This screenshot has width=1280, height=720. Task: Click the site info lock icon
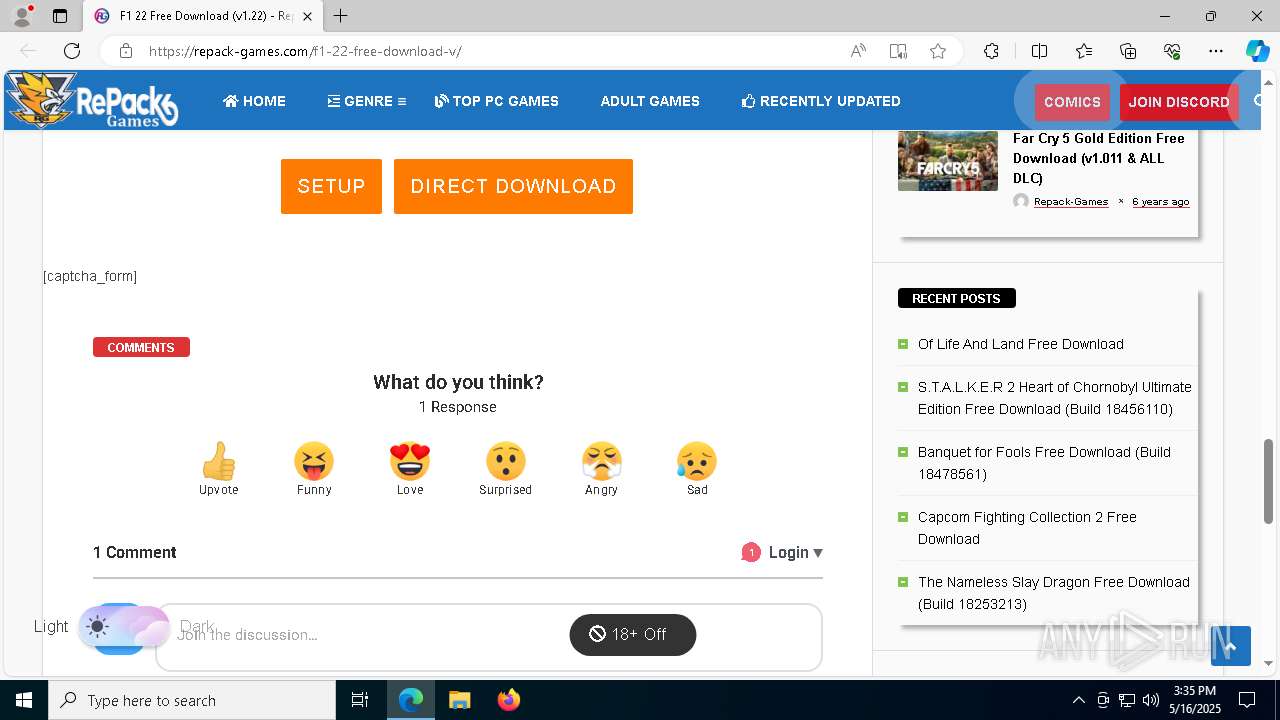pos(125,51)
